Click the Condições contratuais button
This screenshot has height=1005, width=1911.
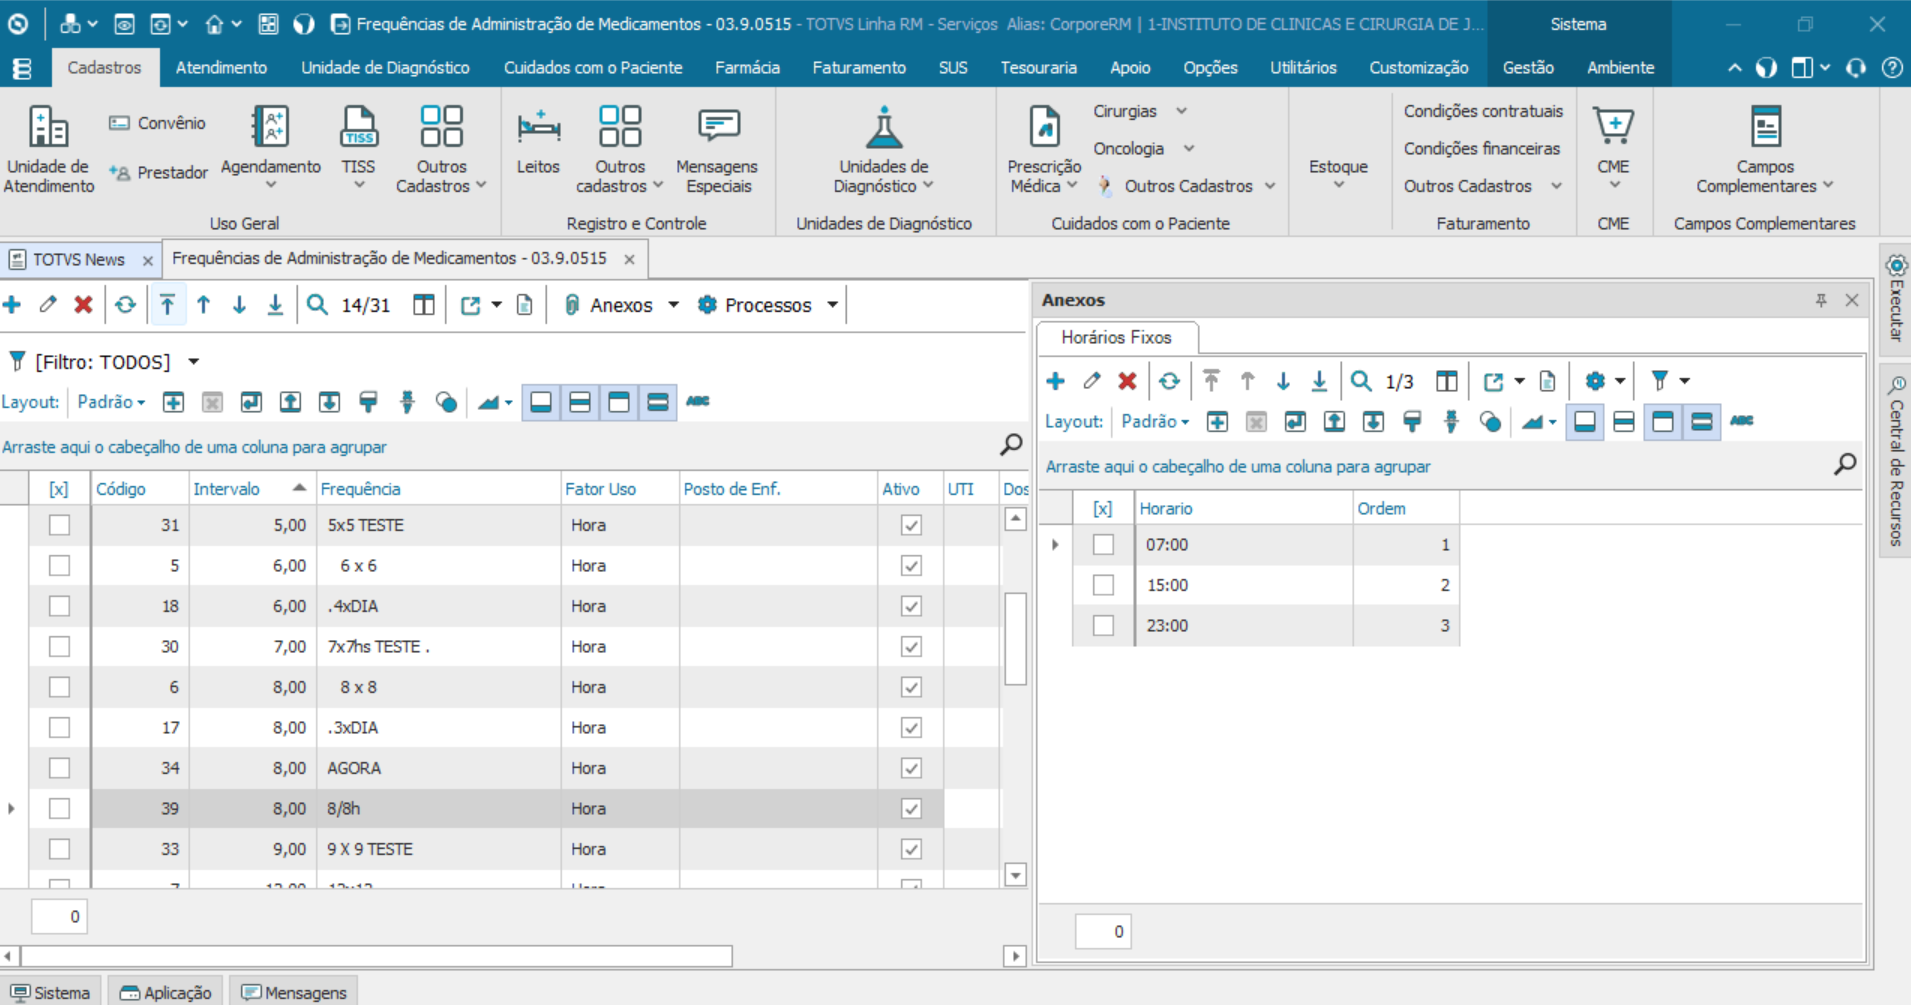[x=1482, y=111]
